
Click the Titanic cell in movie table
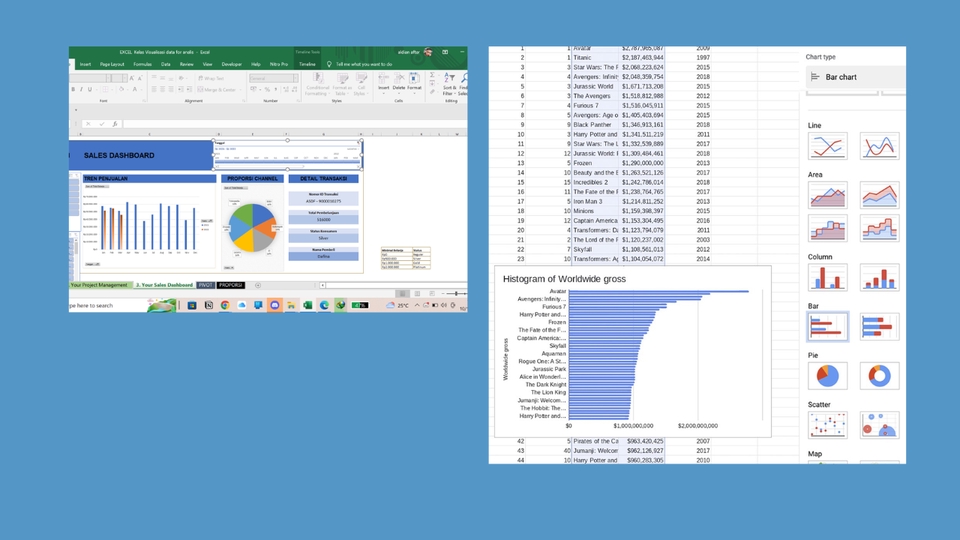pos(594,58)
